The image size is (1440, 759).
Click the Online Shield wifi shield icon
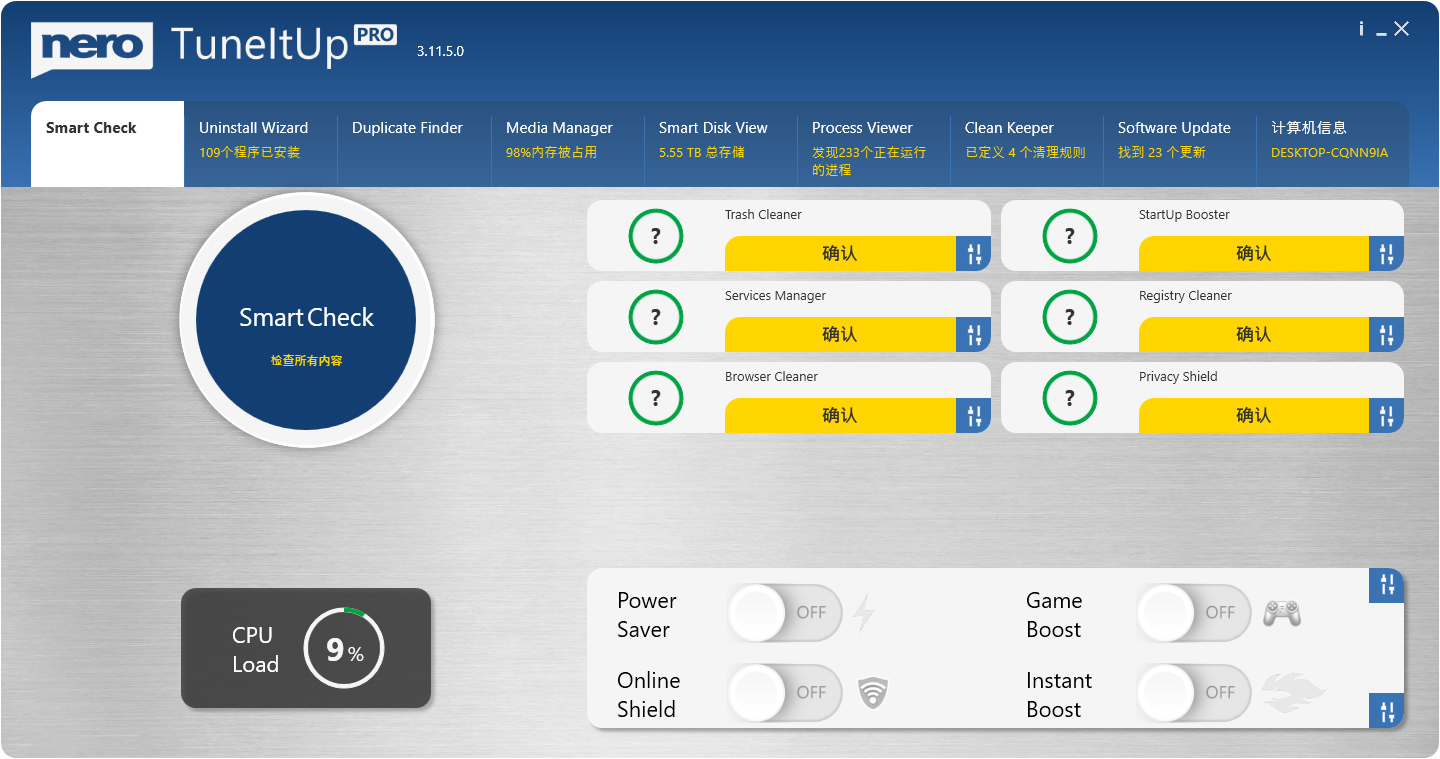click(873, 692)
